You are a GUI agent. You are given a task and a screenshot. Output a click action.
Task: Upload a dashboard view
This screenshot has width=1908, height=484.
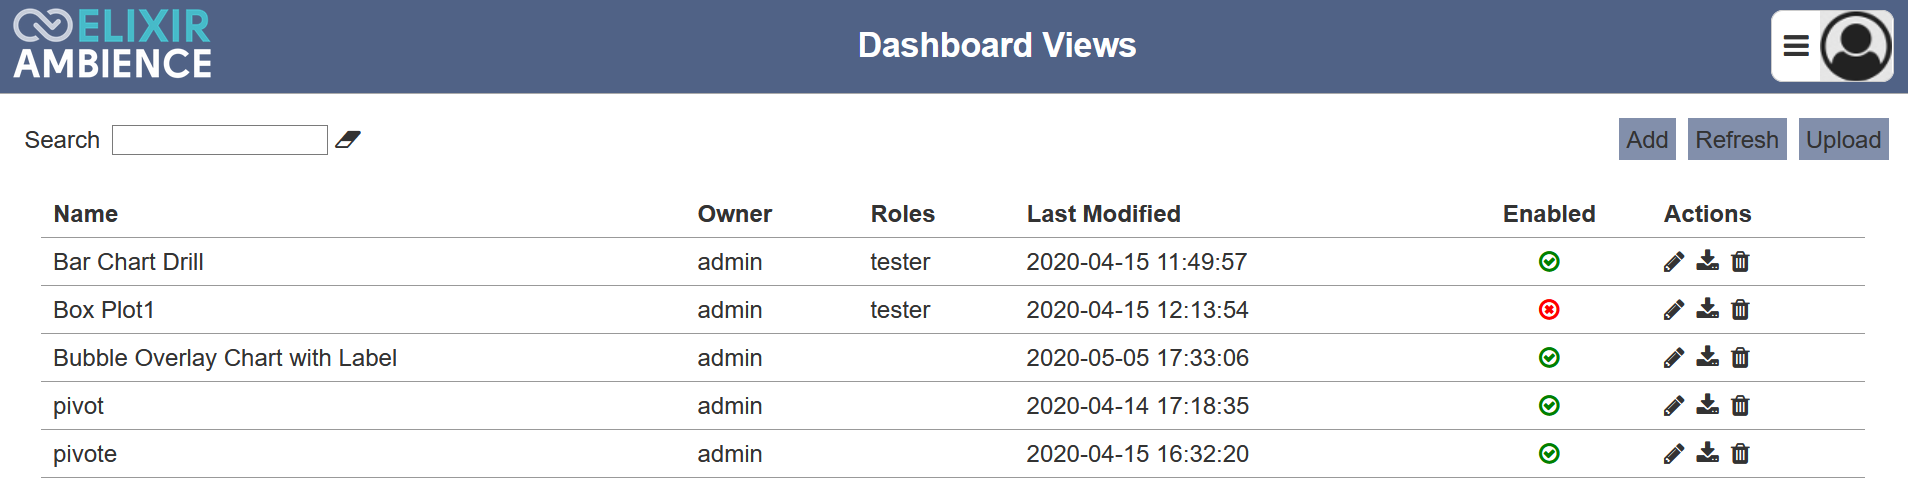1843,139
